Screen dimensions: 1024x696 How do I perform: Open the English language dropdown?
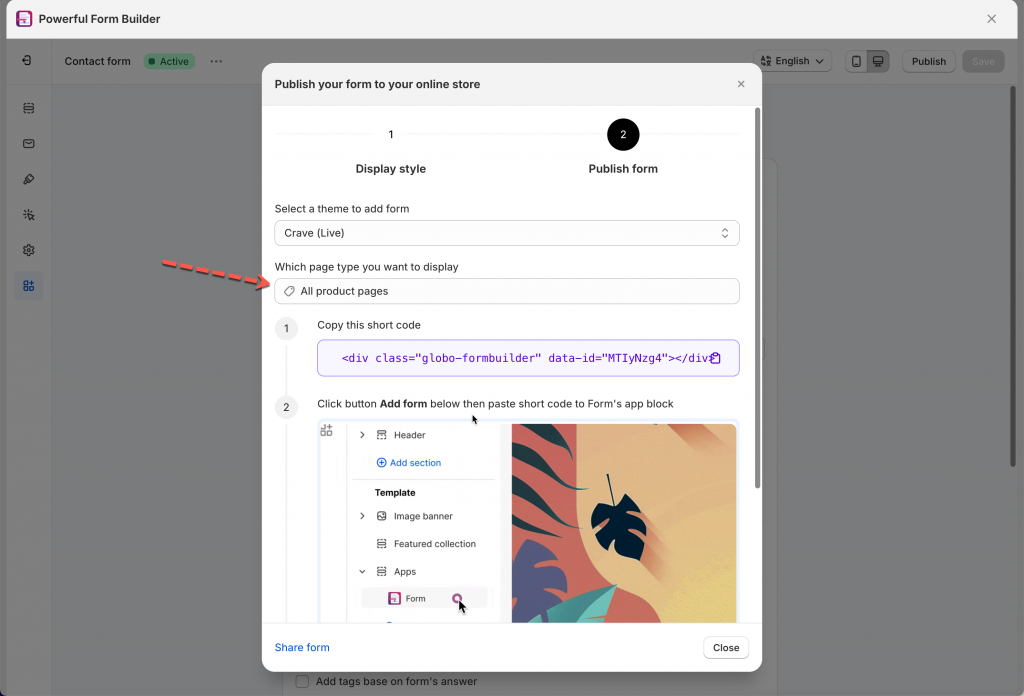pos(792,61)
